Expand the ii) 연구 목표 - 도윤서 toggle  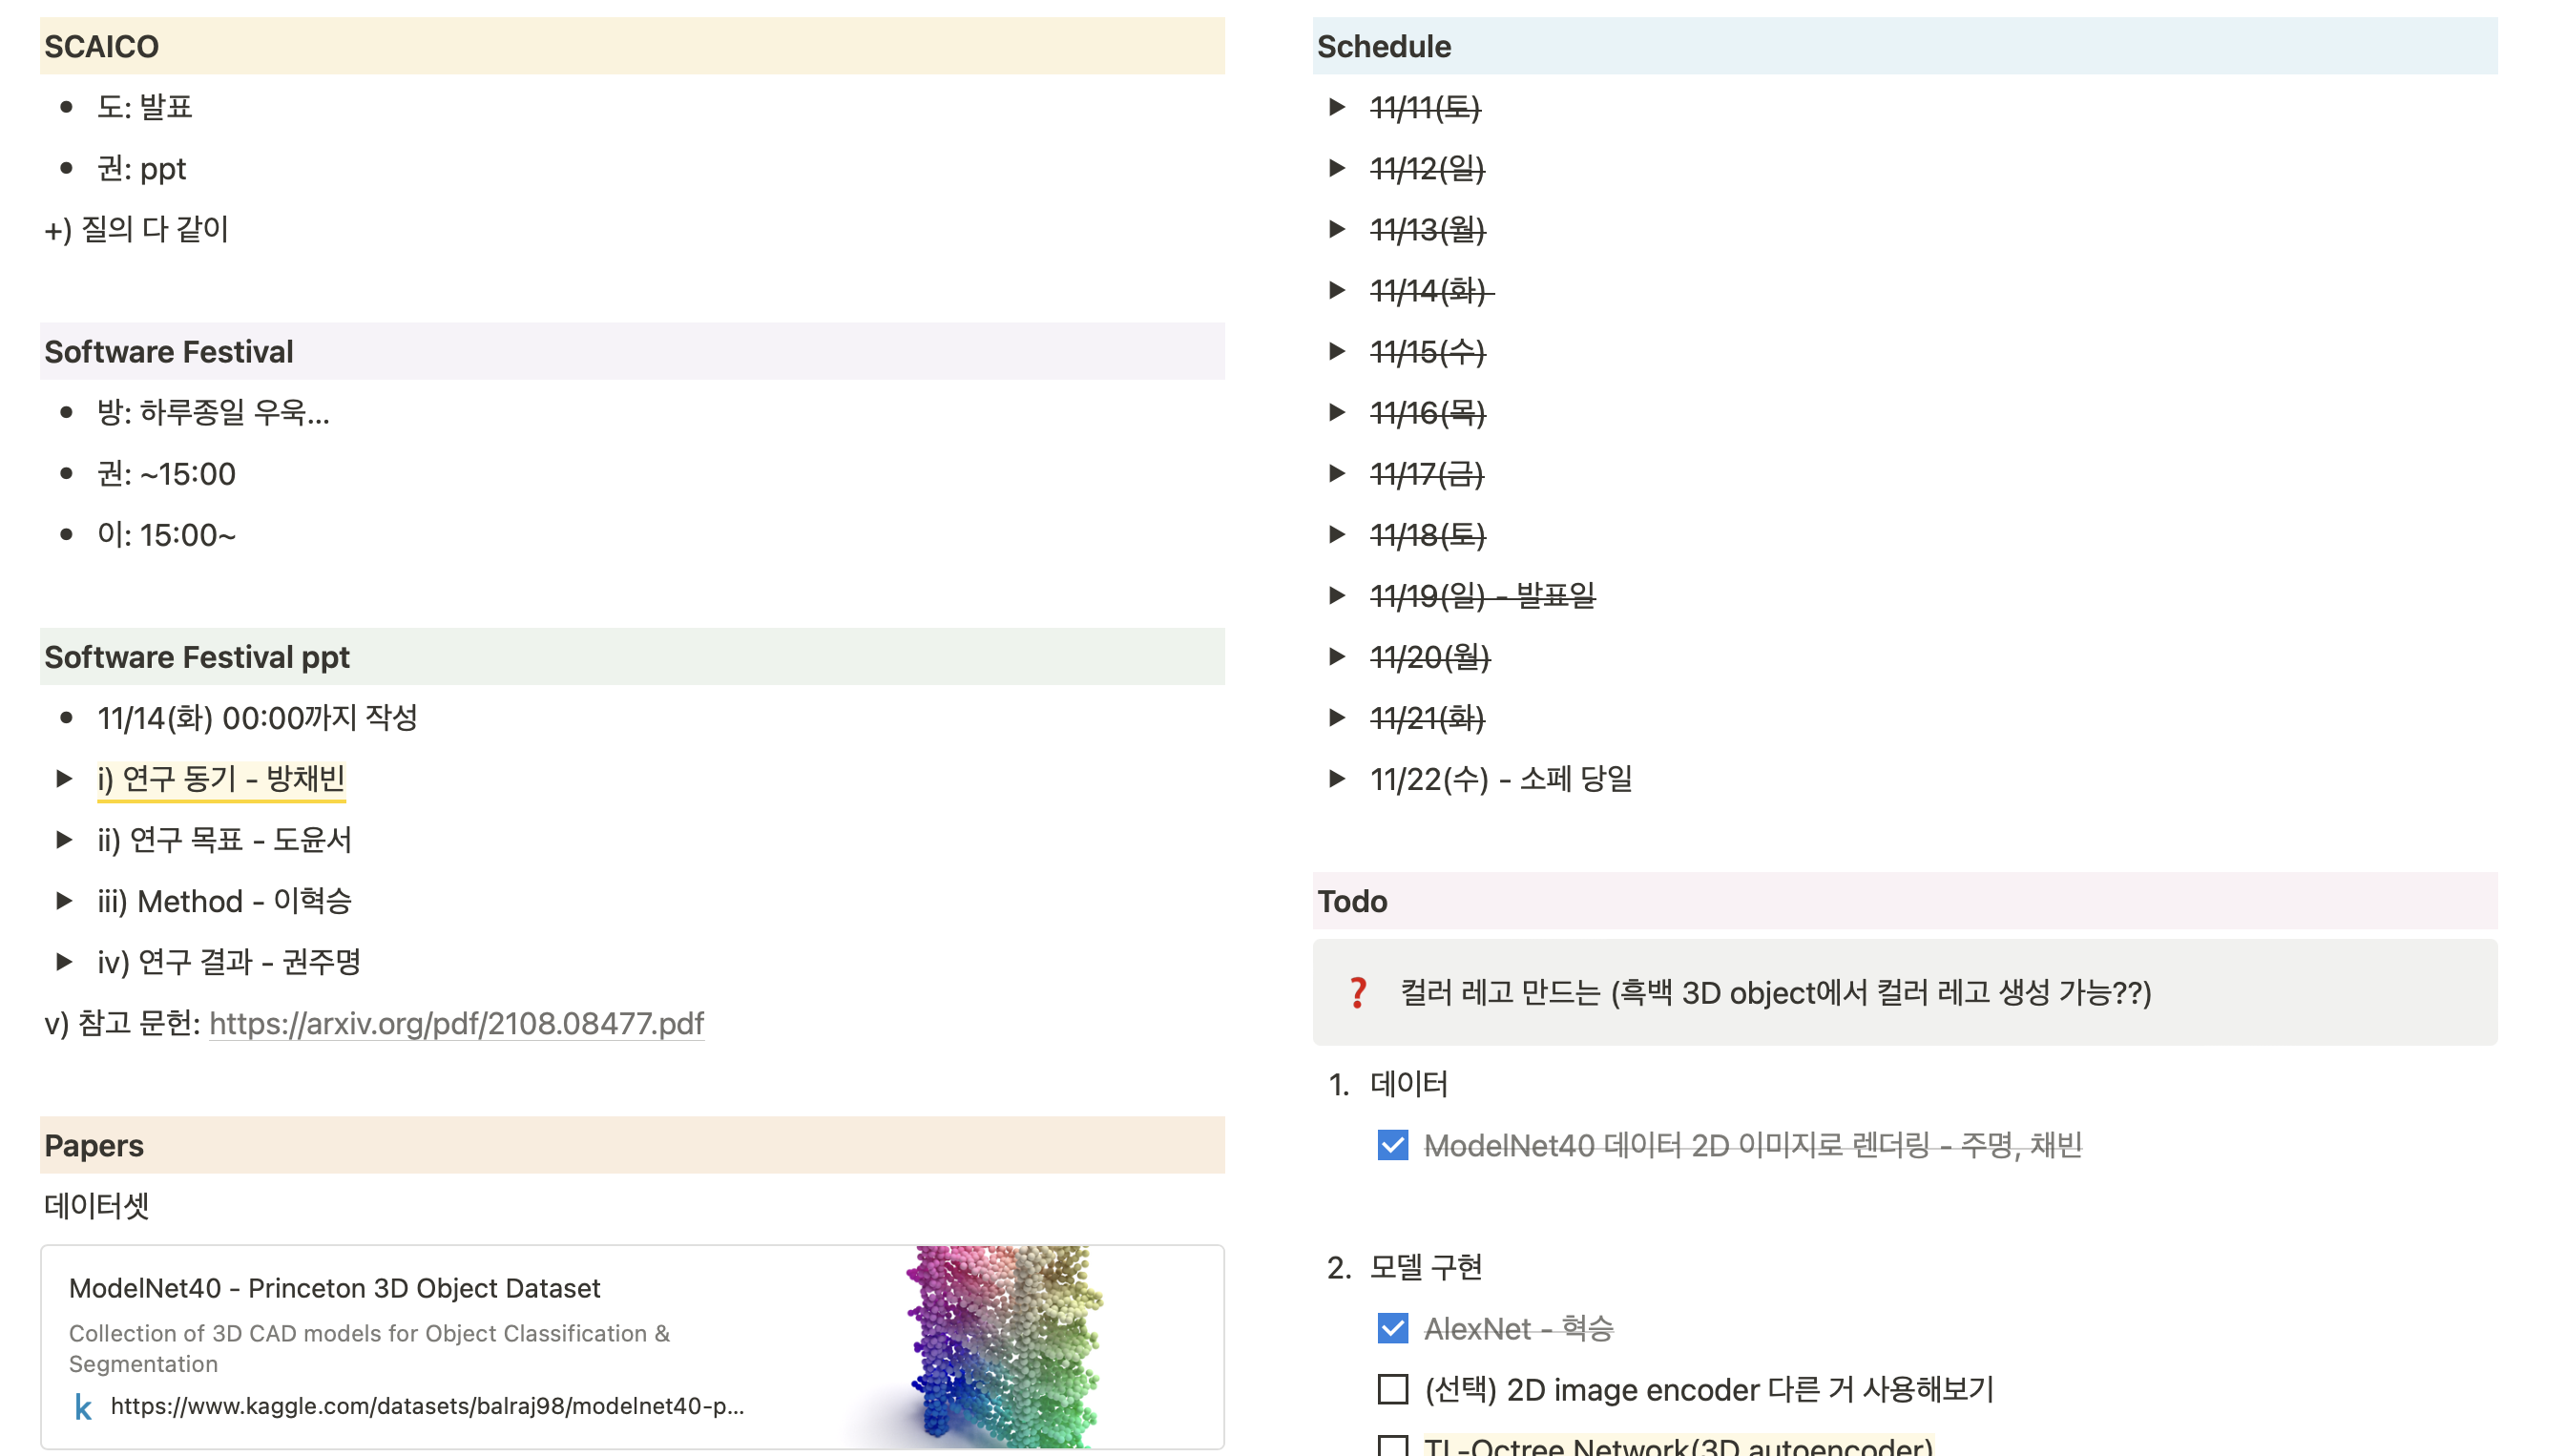coord(64,840)
